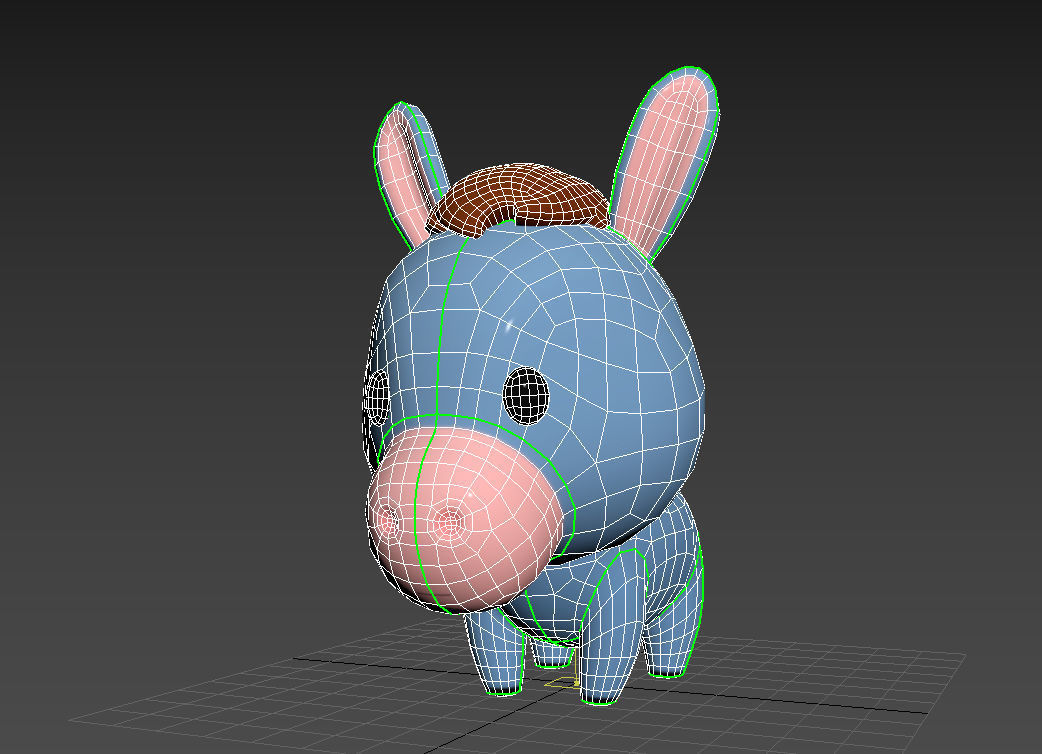Click the black eye facing the camera

[x=526, y=395]
